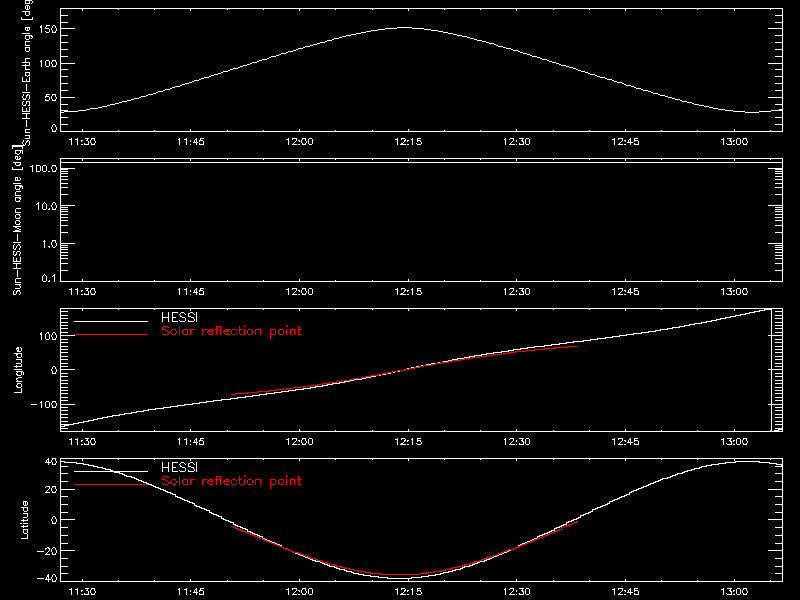Click 11:30 label under Latitude plot
The height and width of the screenshot is (600, 800).
[82, 592]
